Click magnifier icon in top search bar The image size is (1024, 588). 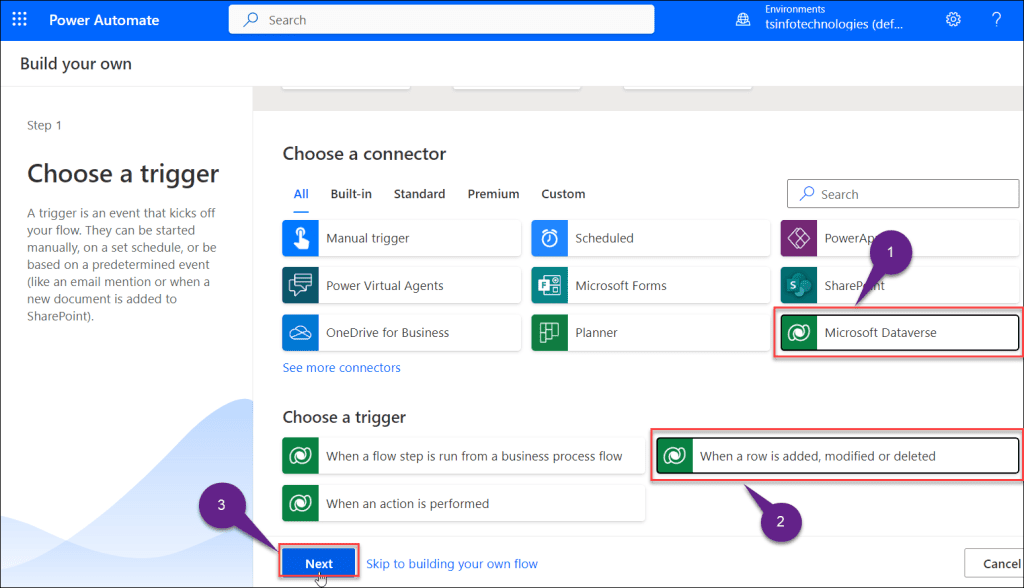(251, 20)
